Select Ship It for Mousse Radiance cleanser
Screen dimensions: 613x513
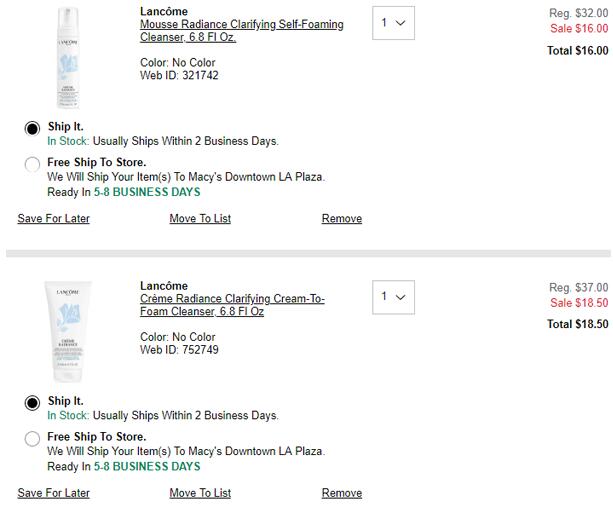pyautogui.click(x=32, y=128)
